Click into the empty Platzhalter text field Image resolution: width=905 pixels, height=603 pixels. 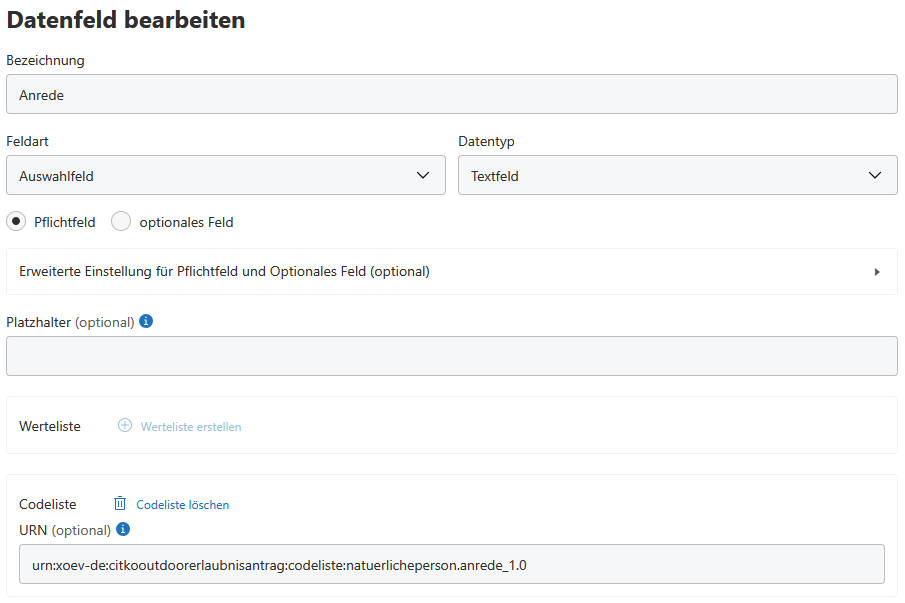click(451, 356)
